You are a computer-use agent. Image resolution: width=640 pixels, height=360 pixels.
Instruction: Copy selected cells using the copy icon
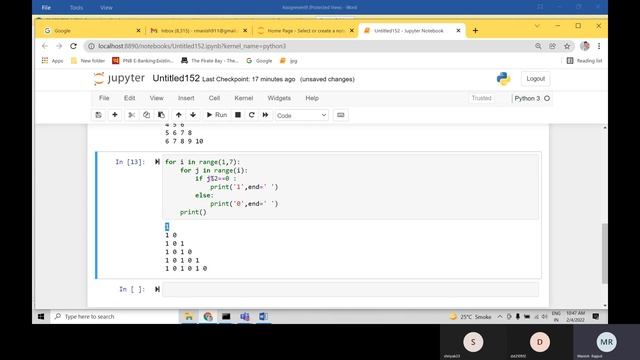[x=146, y=115]
